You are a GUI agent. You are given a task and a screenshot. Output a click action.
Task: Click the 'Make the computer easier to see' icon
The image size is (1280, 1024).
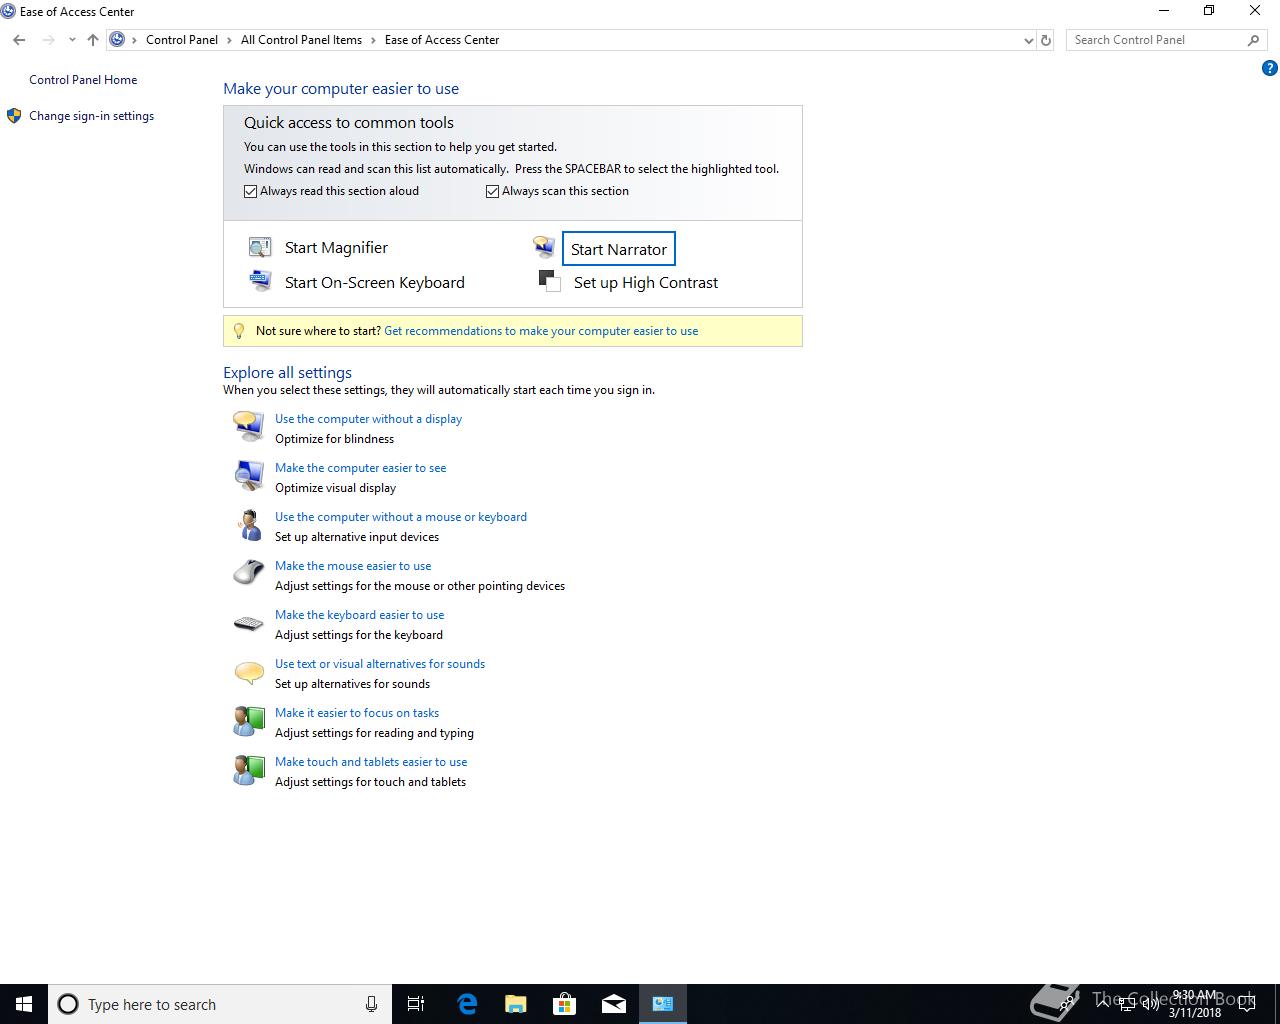248,476
